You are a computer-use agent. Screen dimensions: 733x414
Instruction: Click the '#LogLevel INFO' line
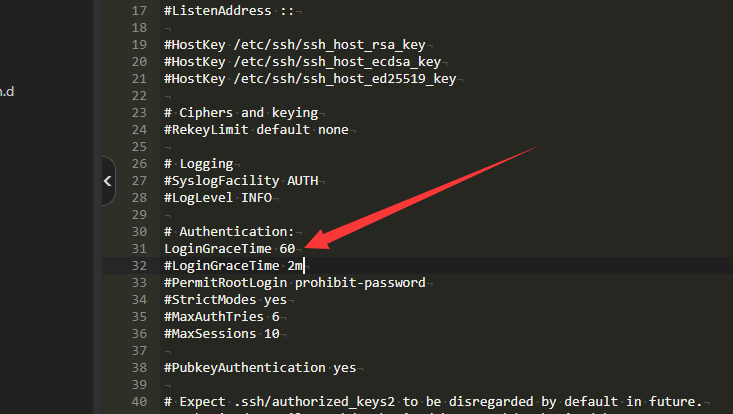pyautogui.click(x=215, y=198)
